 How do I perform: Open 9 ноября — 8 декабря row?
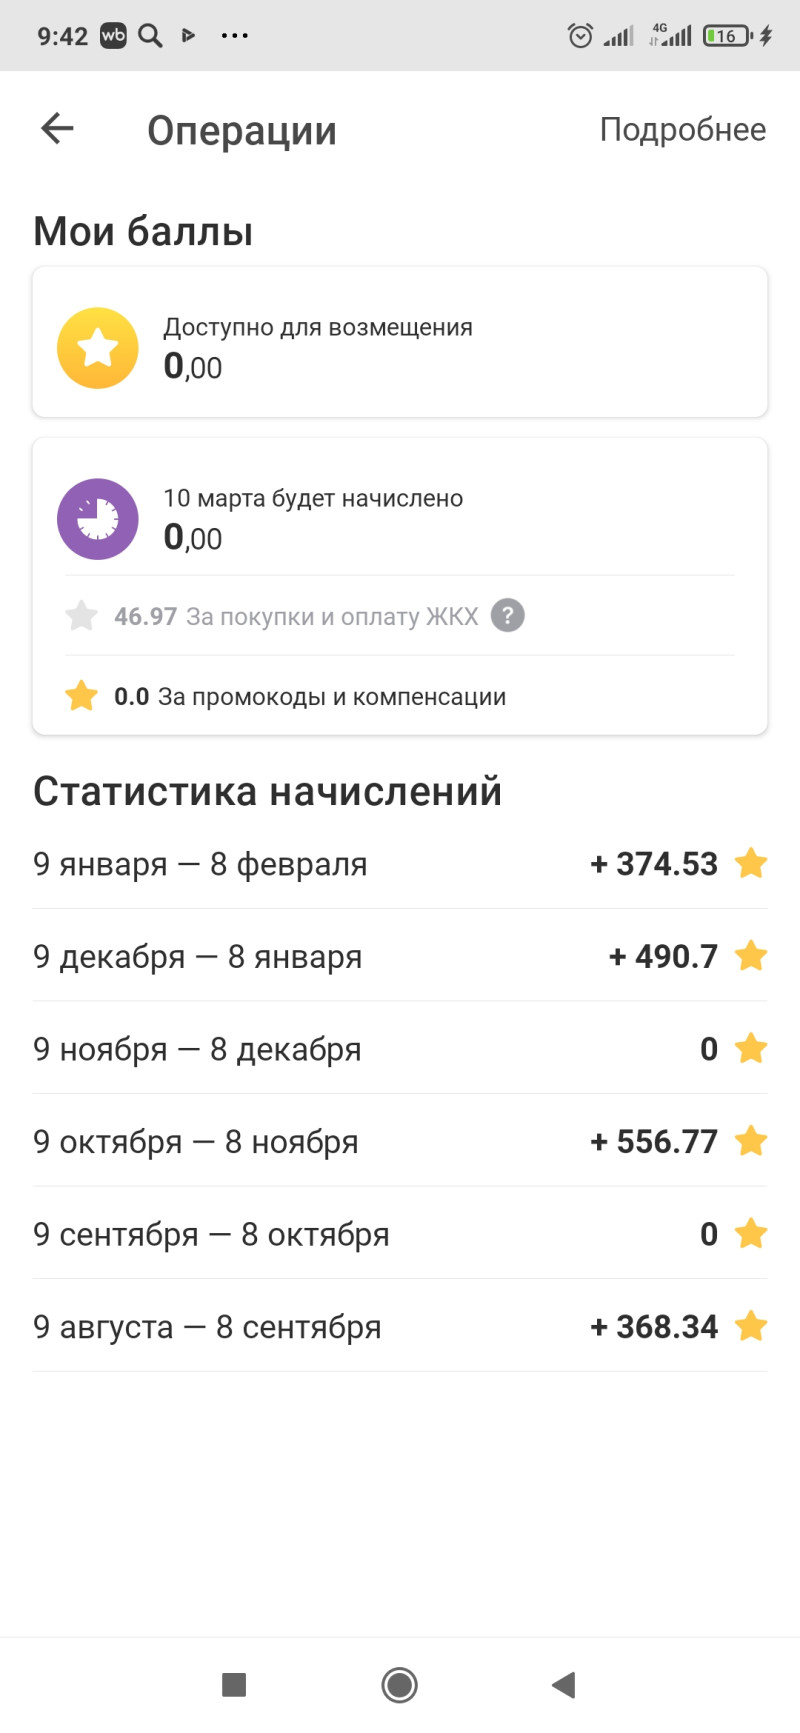[x=198, y=1049]
